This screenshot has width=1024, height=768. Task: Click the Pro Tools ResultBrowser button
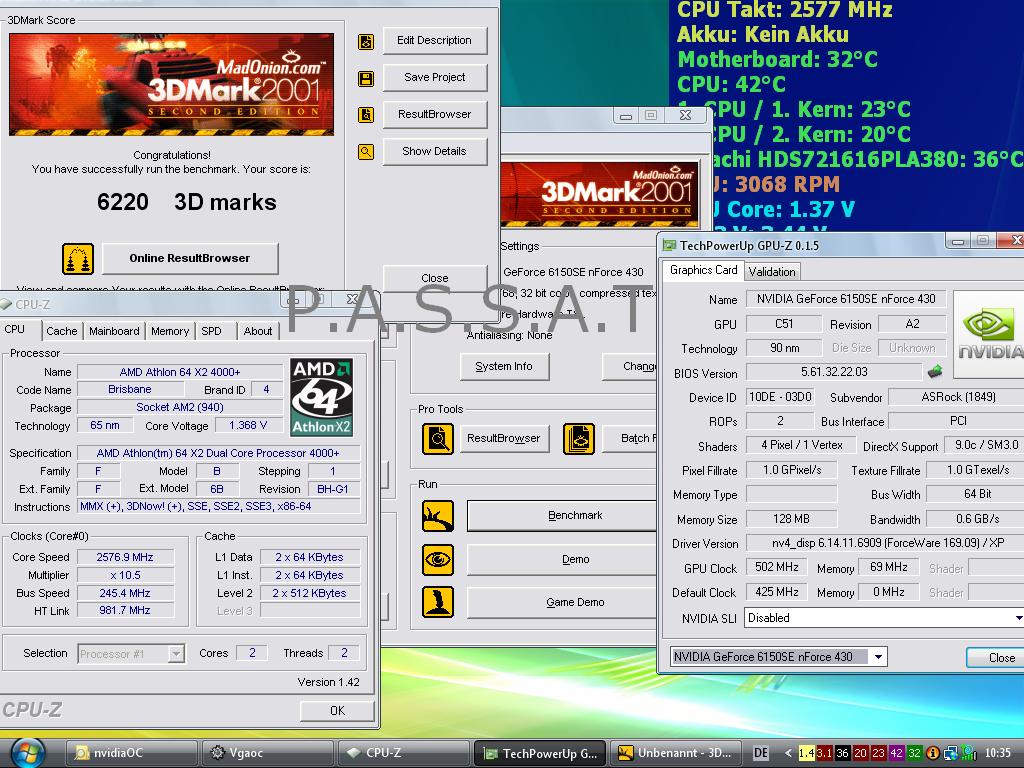(x=504, y=438)
